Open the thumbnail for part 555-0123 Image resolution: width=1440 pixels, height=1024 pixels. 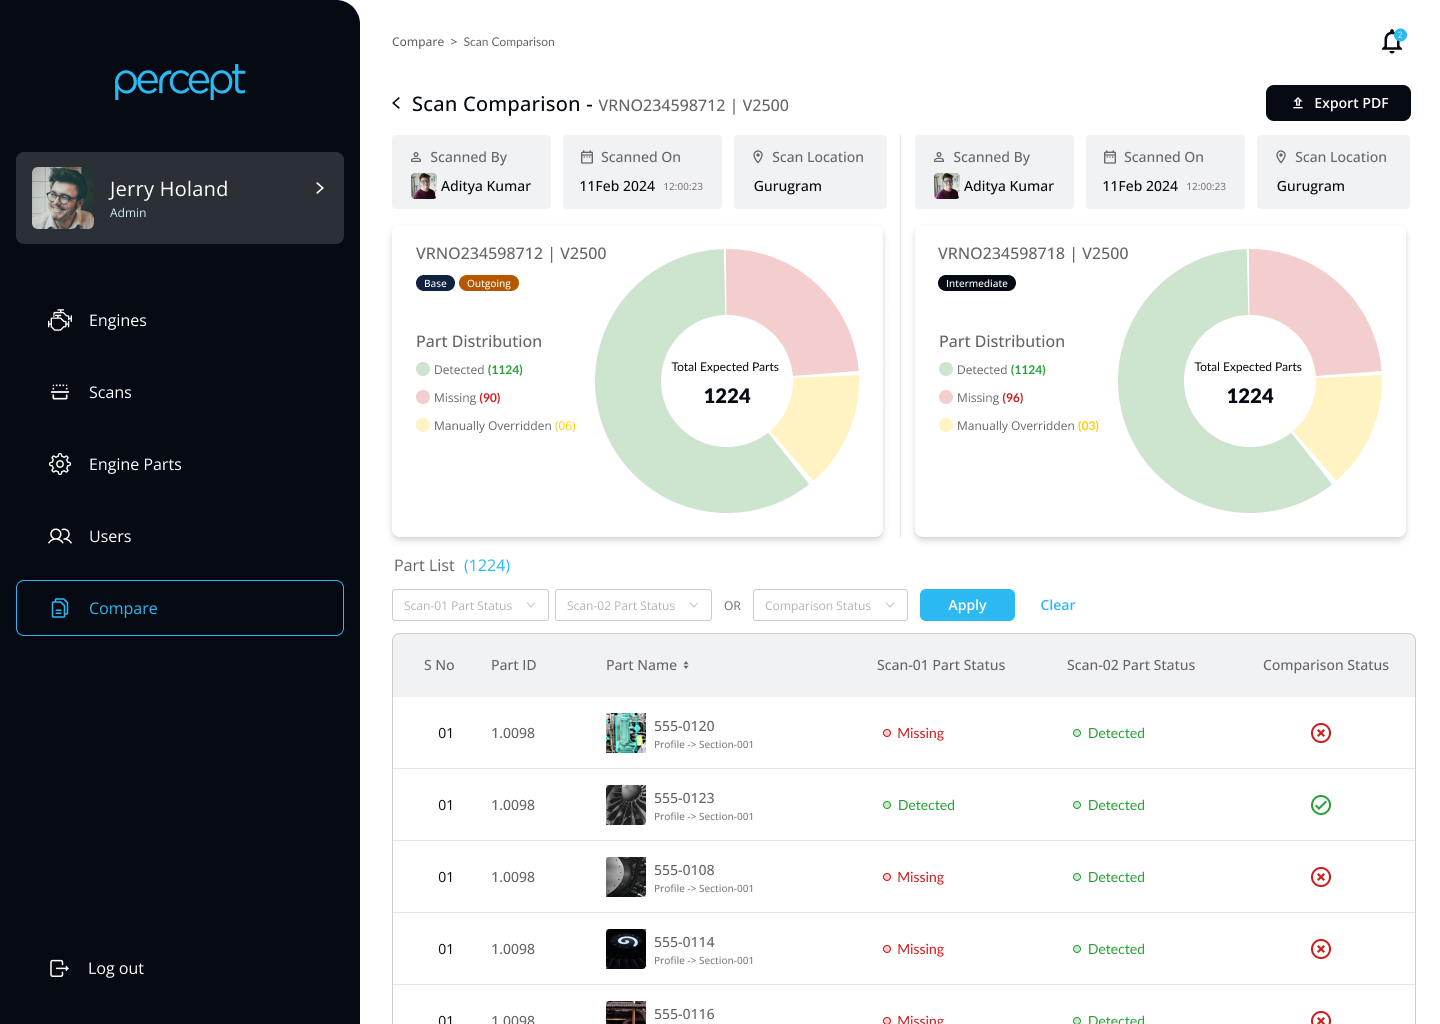click(x=626, y=805)
